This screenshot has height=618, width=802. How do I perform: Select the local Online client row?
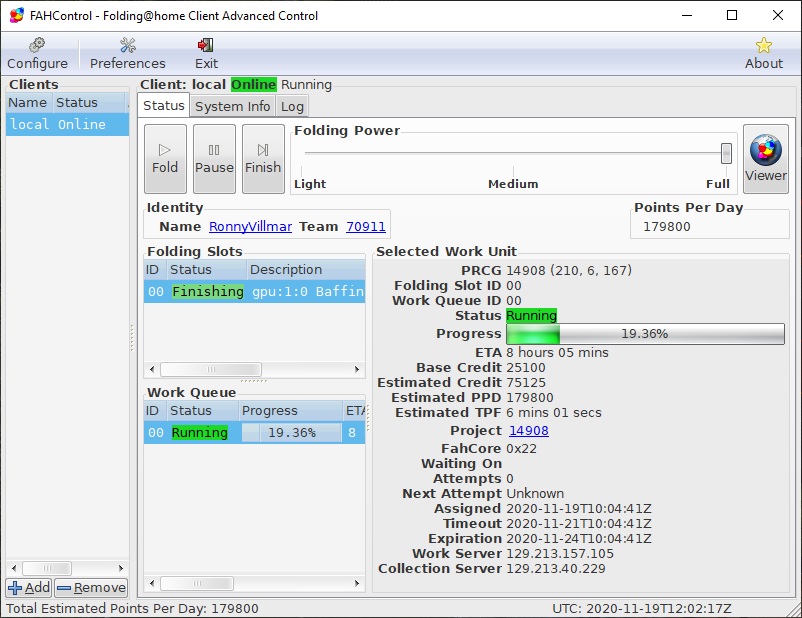click(68, 124)
